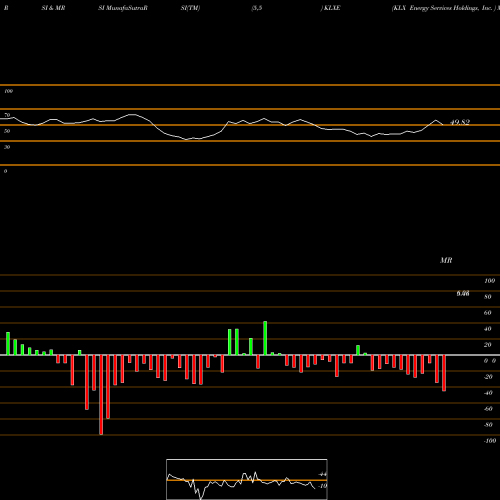Click the -44 label in mini chart

(x=323, y=474)
